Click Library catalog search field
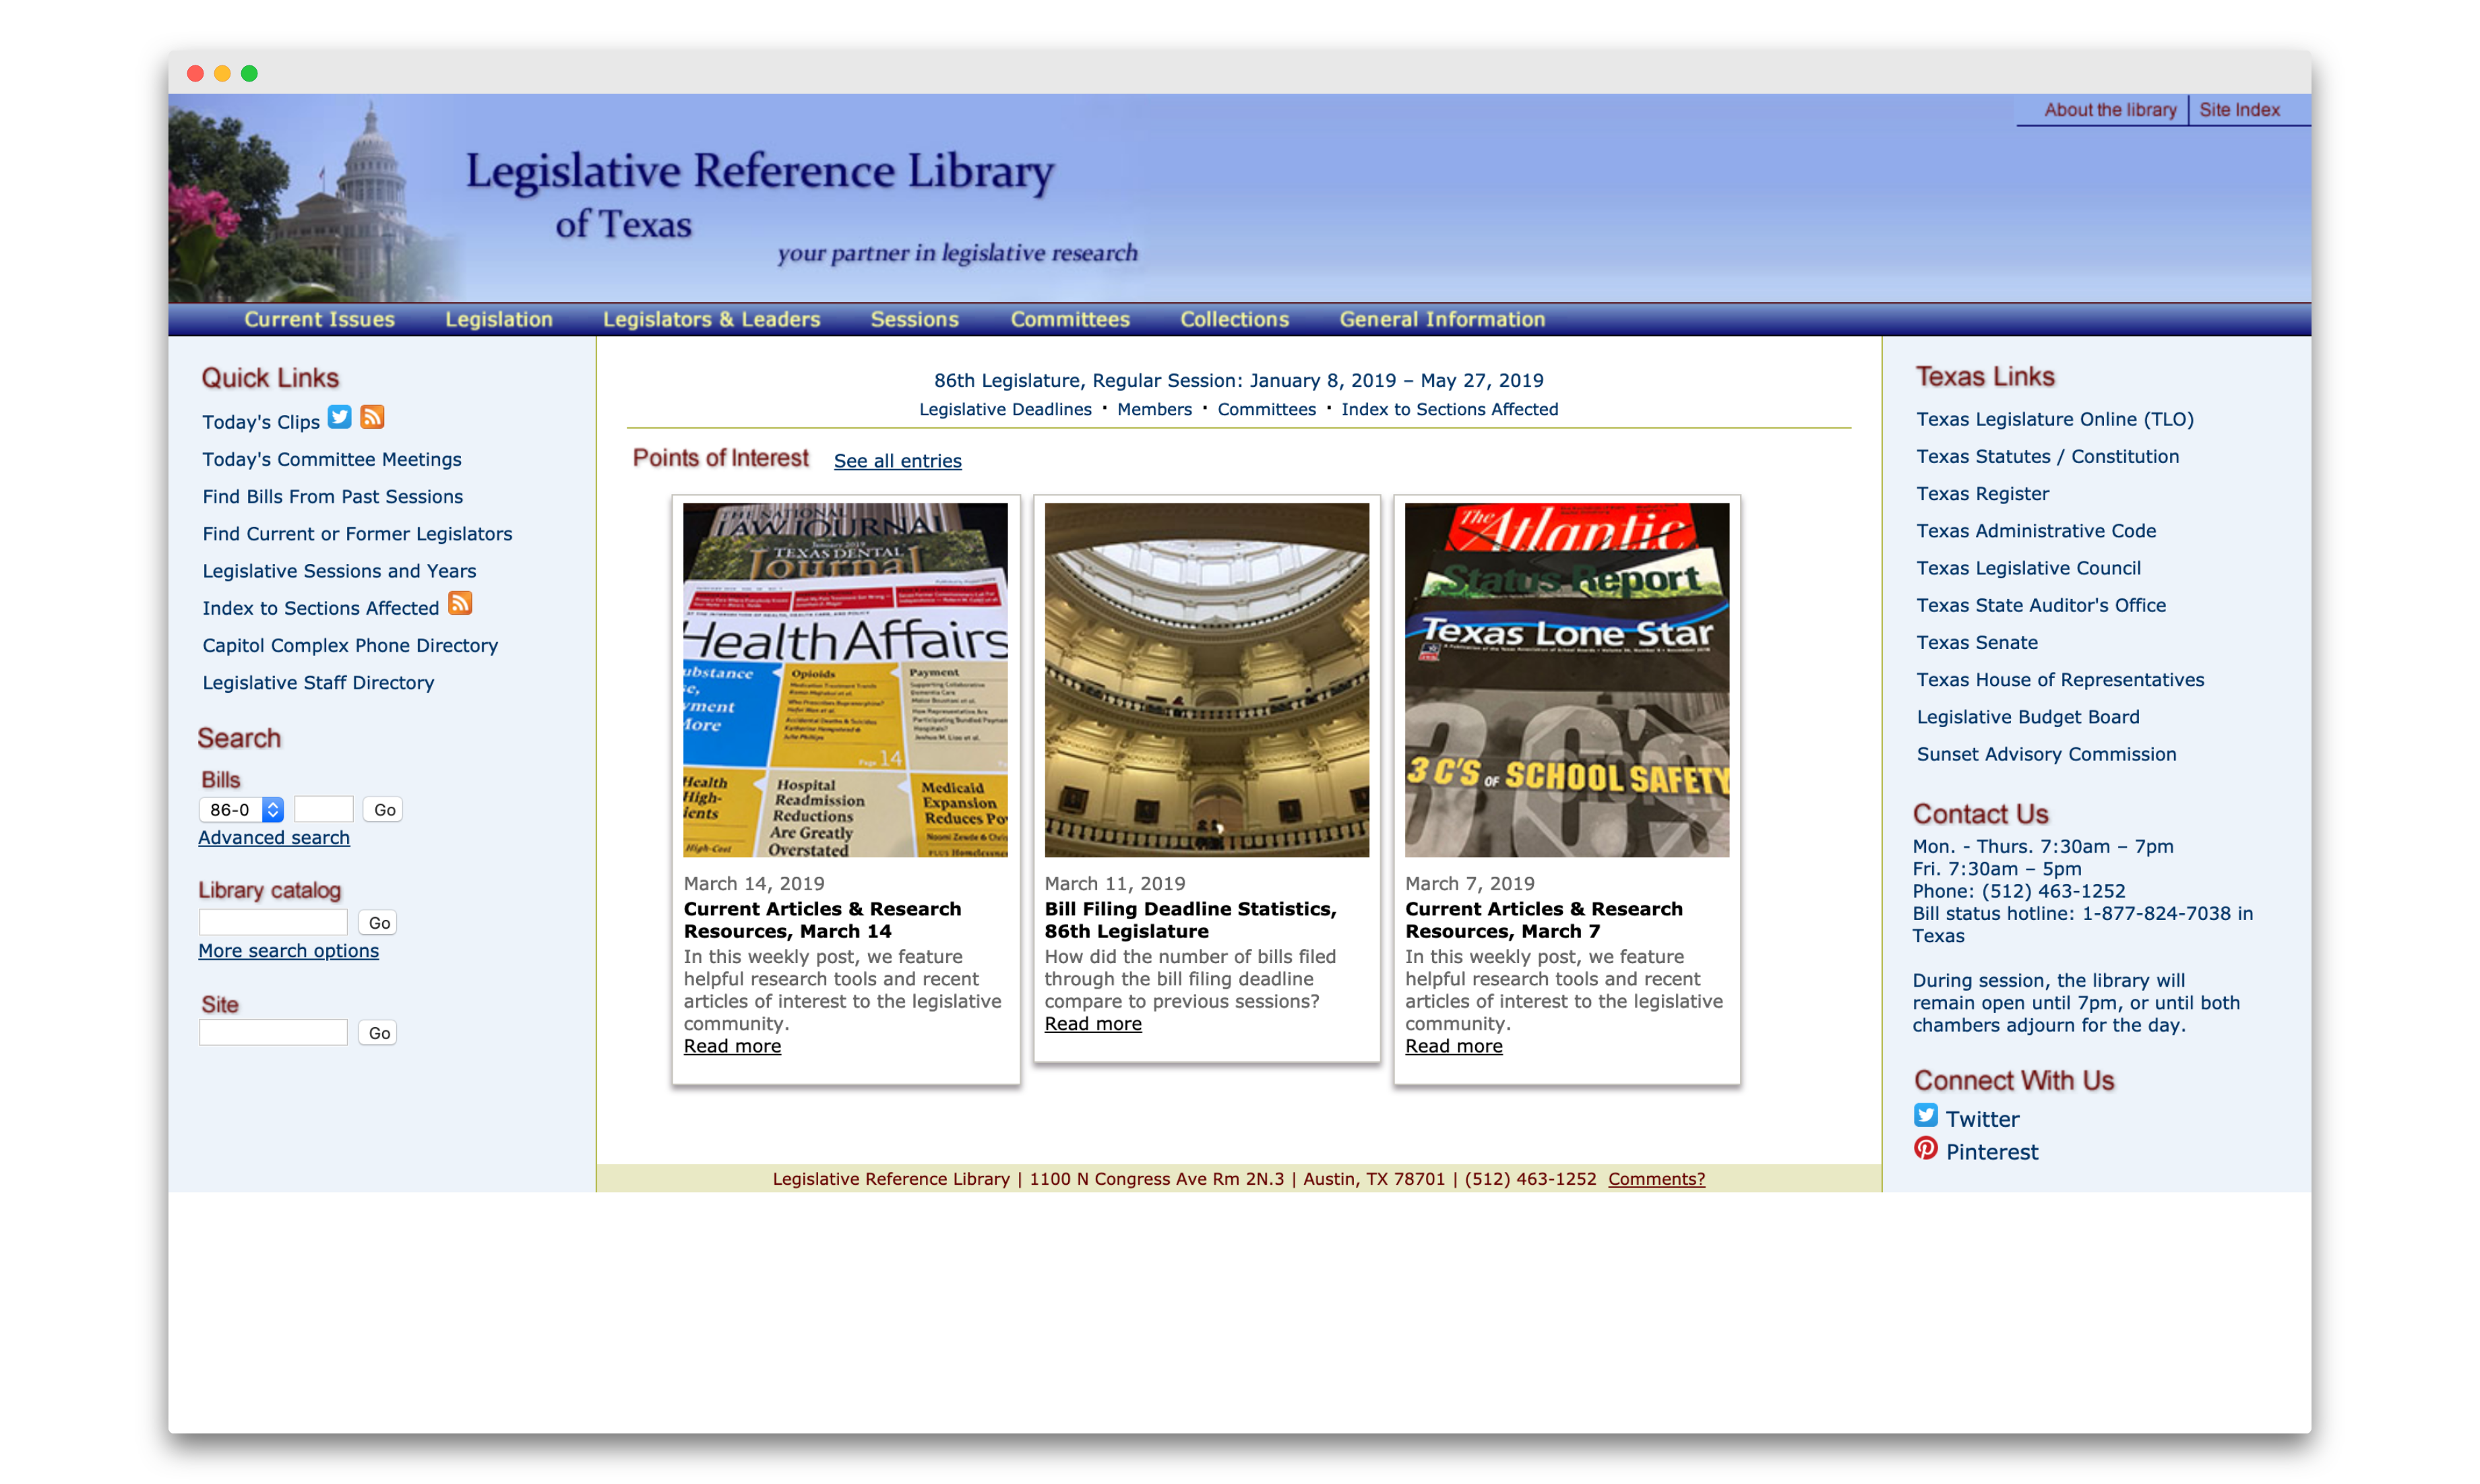The height and width of the screenshot is (1484, 2480). click(x=273, y=922)
